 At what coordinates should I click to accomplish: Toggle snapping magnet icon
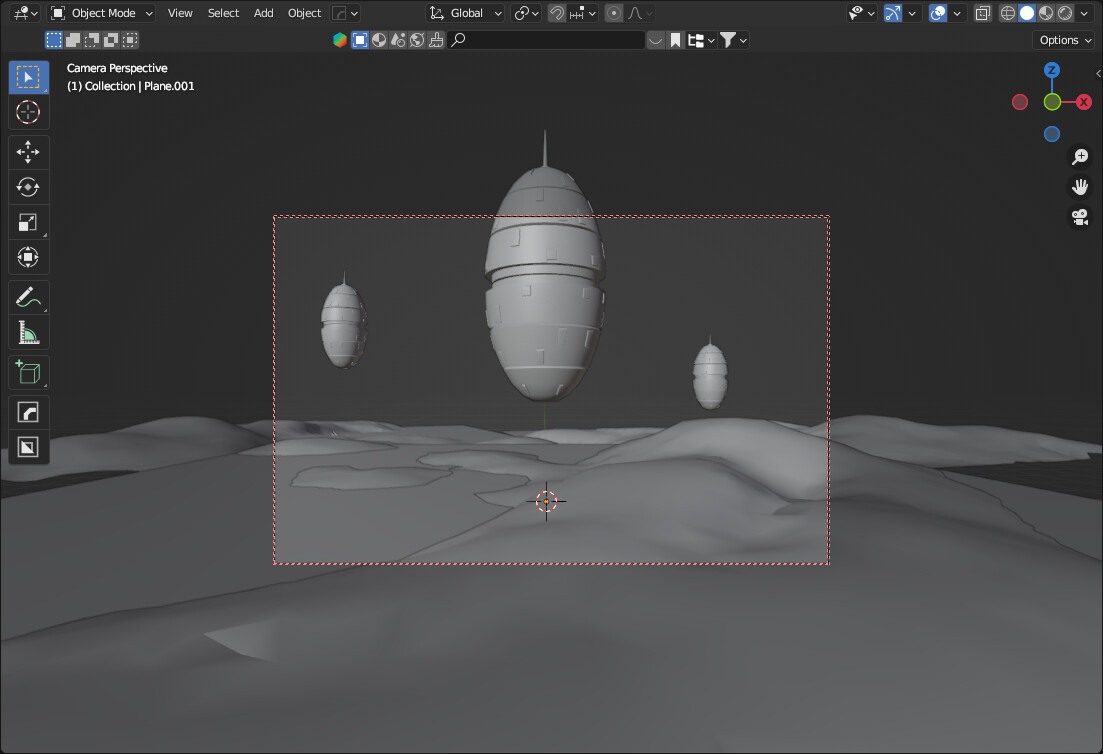556,13
